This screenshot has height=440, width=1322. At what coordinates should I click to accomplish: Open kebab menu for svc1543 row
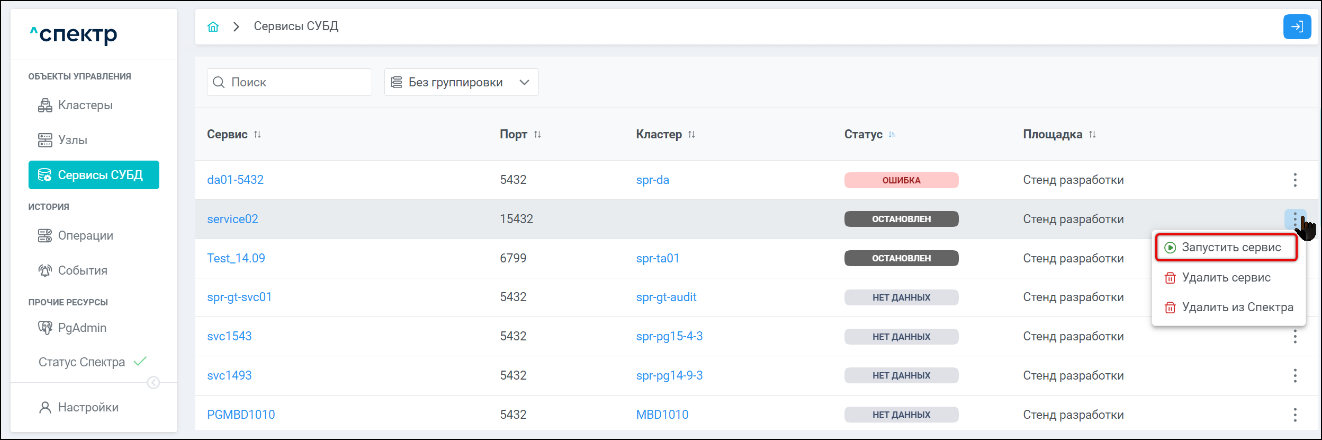1295,336
